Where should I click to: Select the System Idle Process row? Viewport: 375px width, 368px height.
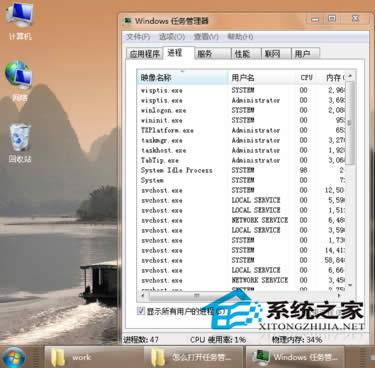[x=242, y=170]
